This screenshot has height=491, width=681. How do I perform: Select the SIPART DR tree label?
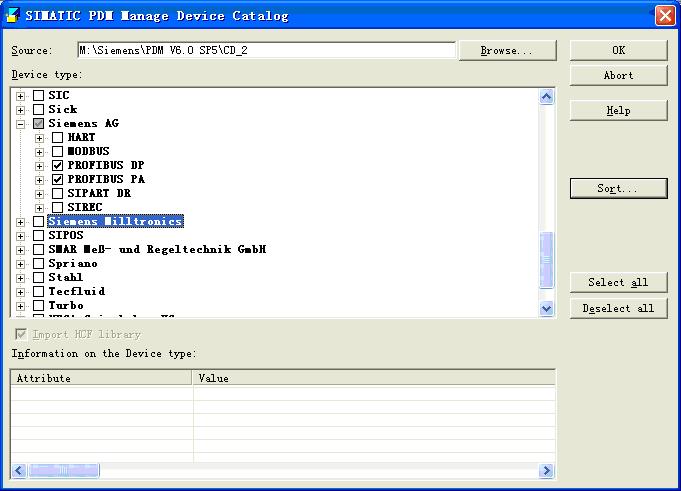99,193
